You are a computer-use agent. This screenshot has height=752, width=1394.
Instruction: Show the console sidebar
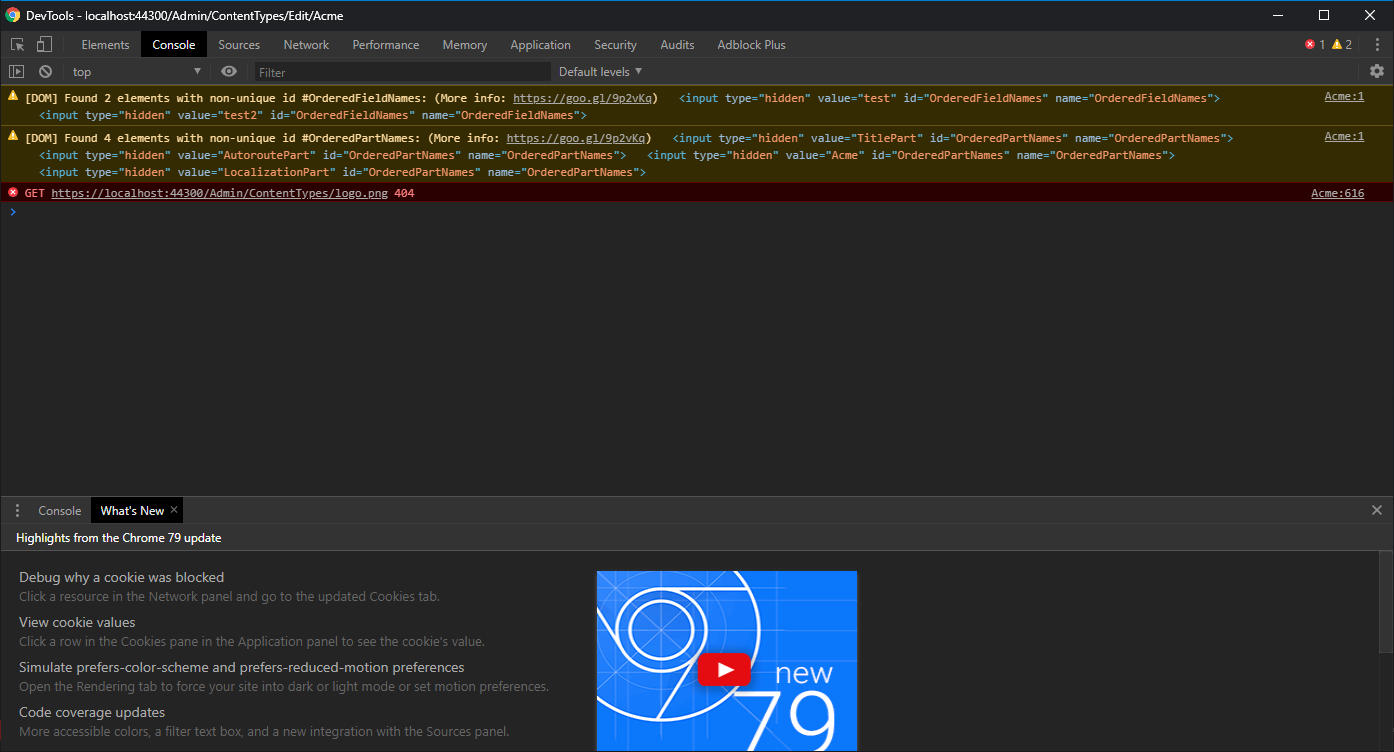point(16,71)
